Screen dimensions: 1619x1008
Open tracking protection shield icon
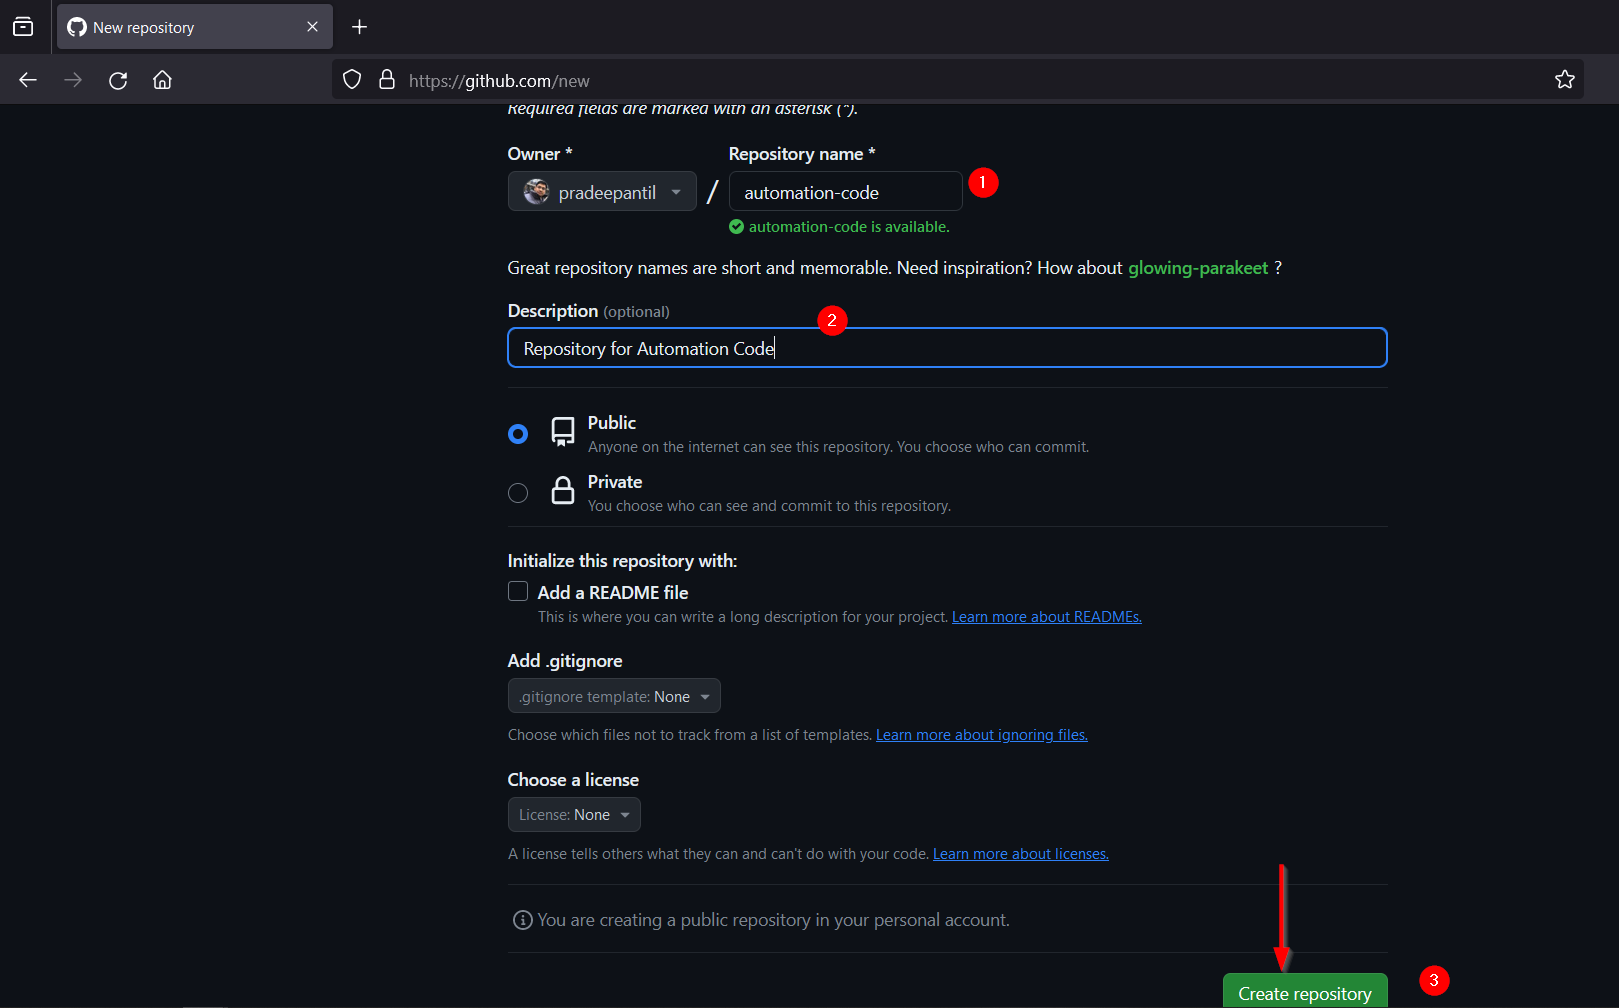[x=352, y=80]
